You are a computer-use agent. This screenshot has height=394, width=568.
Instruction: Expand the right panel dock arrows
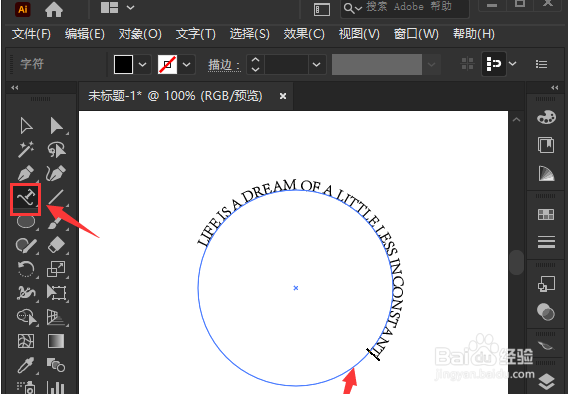click(x=555, y=88)
